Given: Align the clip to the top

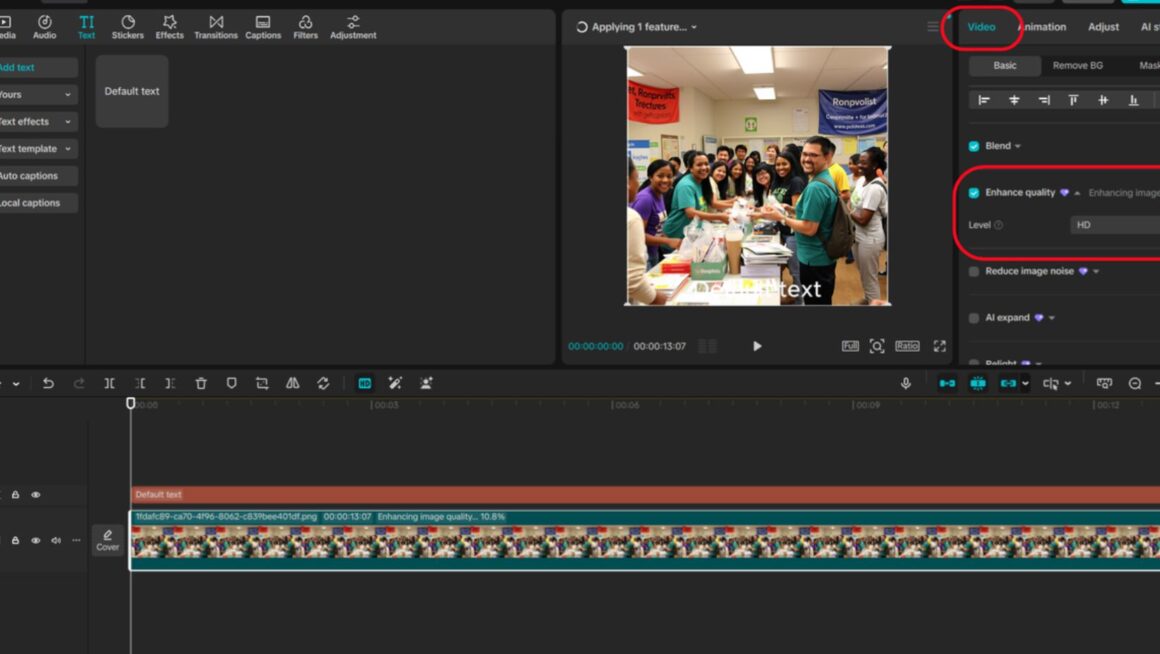Looking at the screenshot, I should pos(1073,100).
